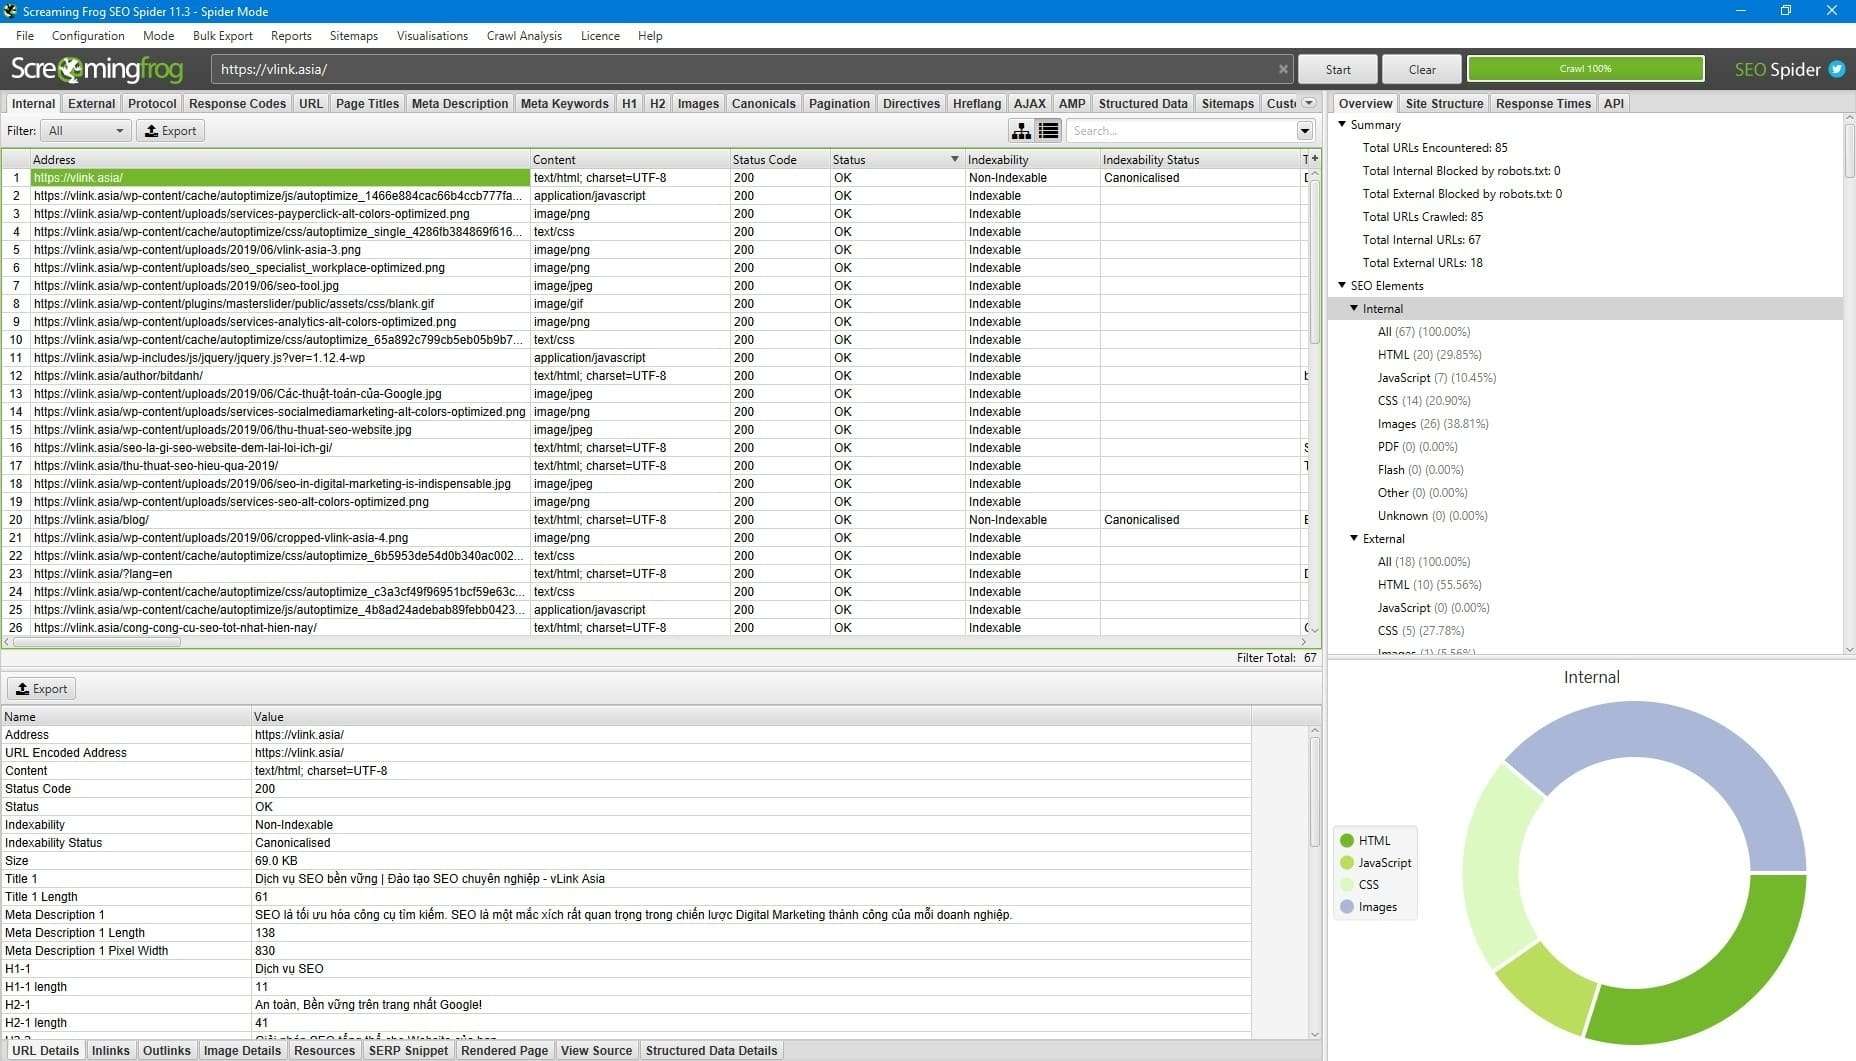Viewport: 1856px width, 1061px height.
Task: Select HTML (10) under External
Action: point(1429,585)
